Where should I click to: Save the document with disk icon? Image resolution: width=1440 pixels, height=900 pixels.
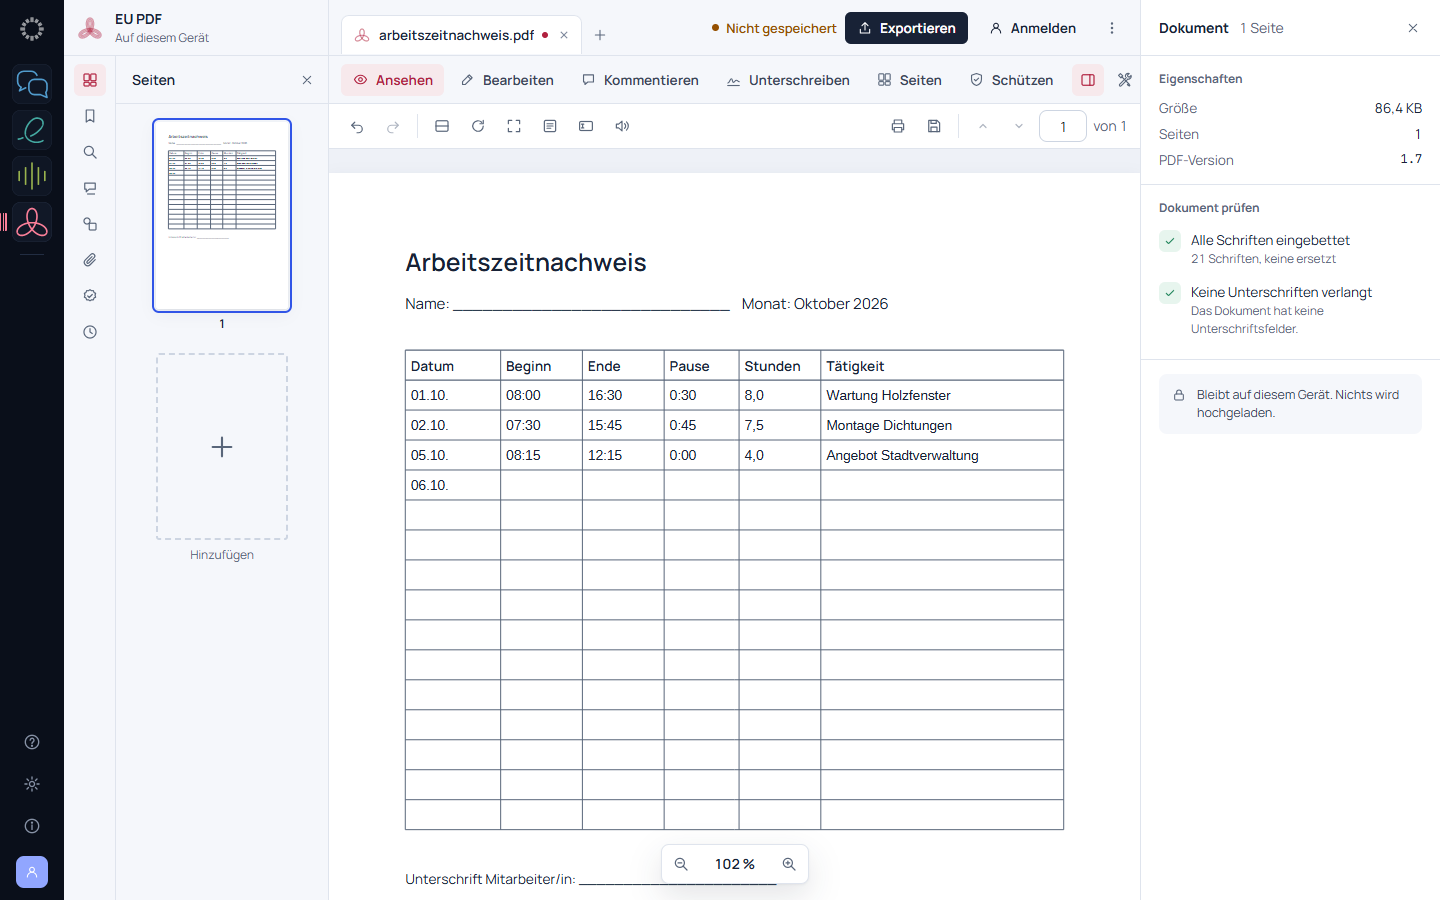[x=934, y=126]
